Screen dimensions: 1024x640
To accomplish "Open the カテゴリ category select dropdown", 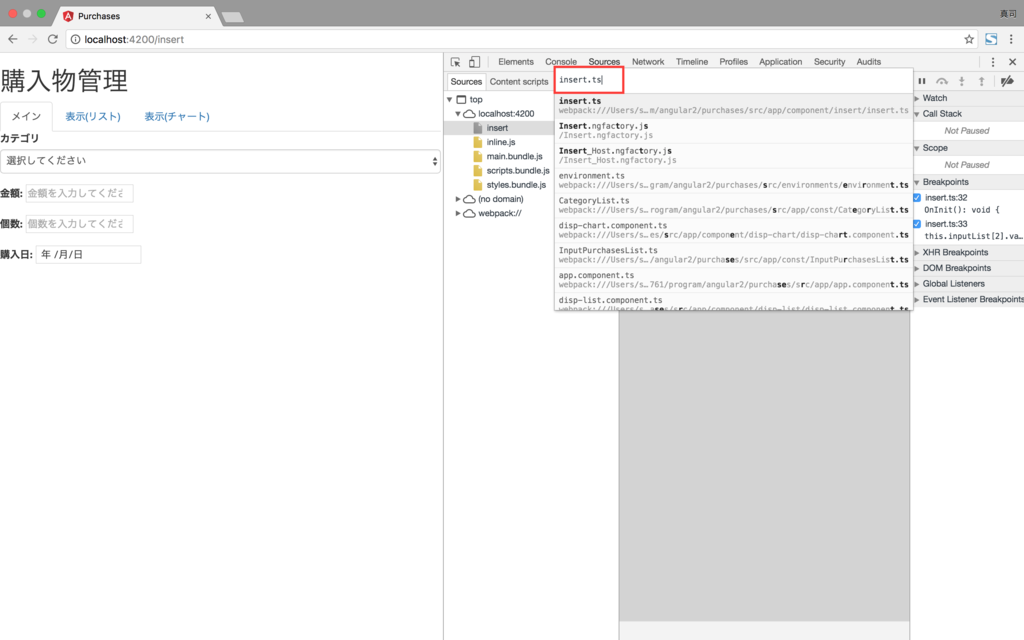I will [220, 161].
